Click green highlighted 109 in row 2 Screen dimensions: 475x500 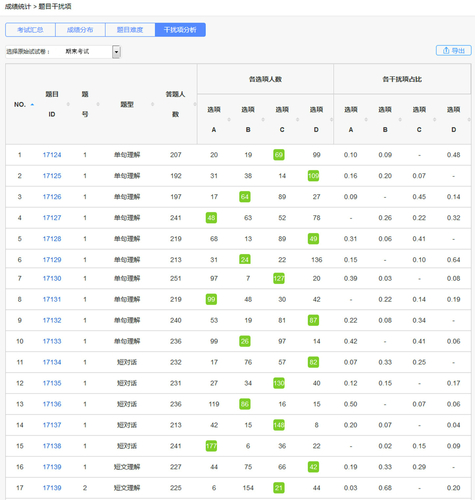(313, 176)
